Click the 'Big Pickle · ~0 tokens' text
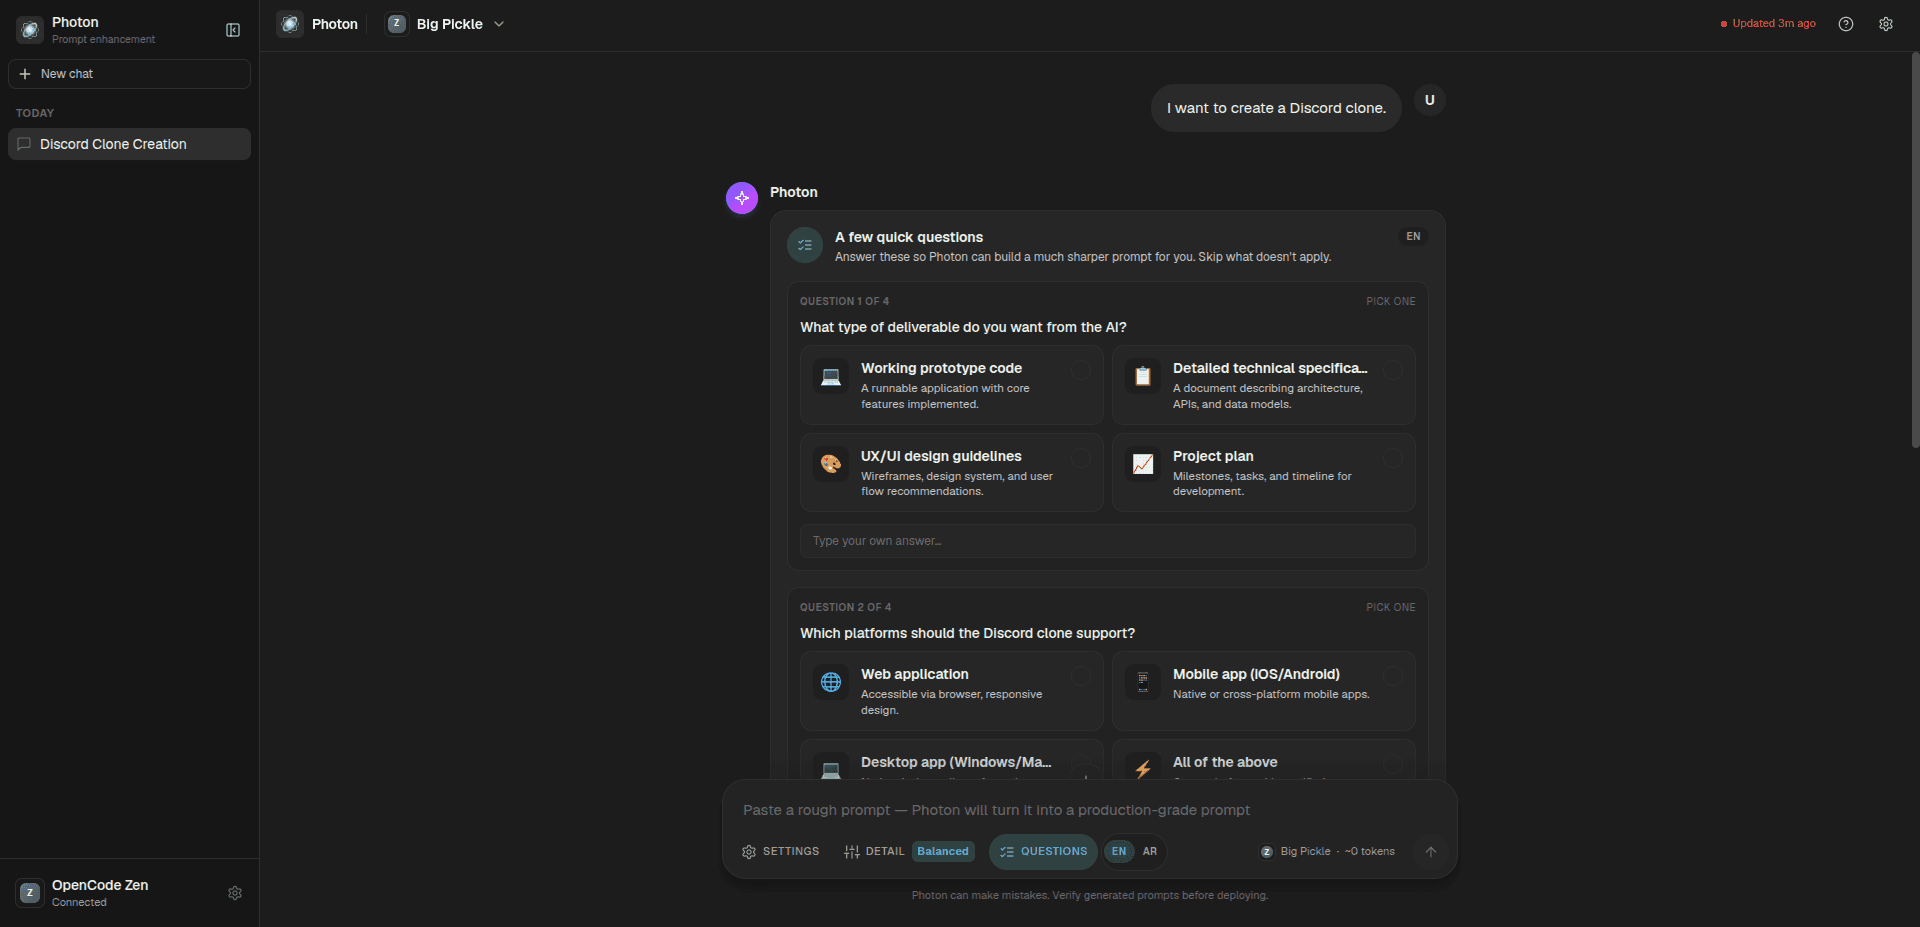Image resolution: width=1920 pixels, height=927 pixels. [x=1338, y=852]
